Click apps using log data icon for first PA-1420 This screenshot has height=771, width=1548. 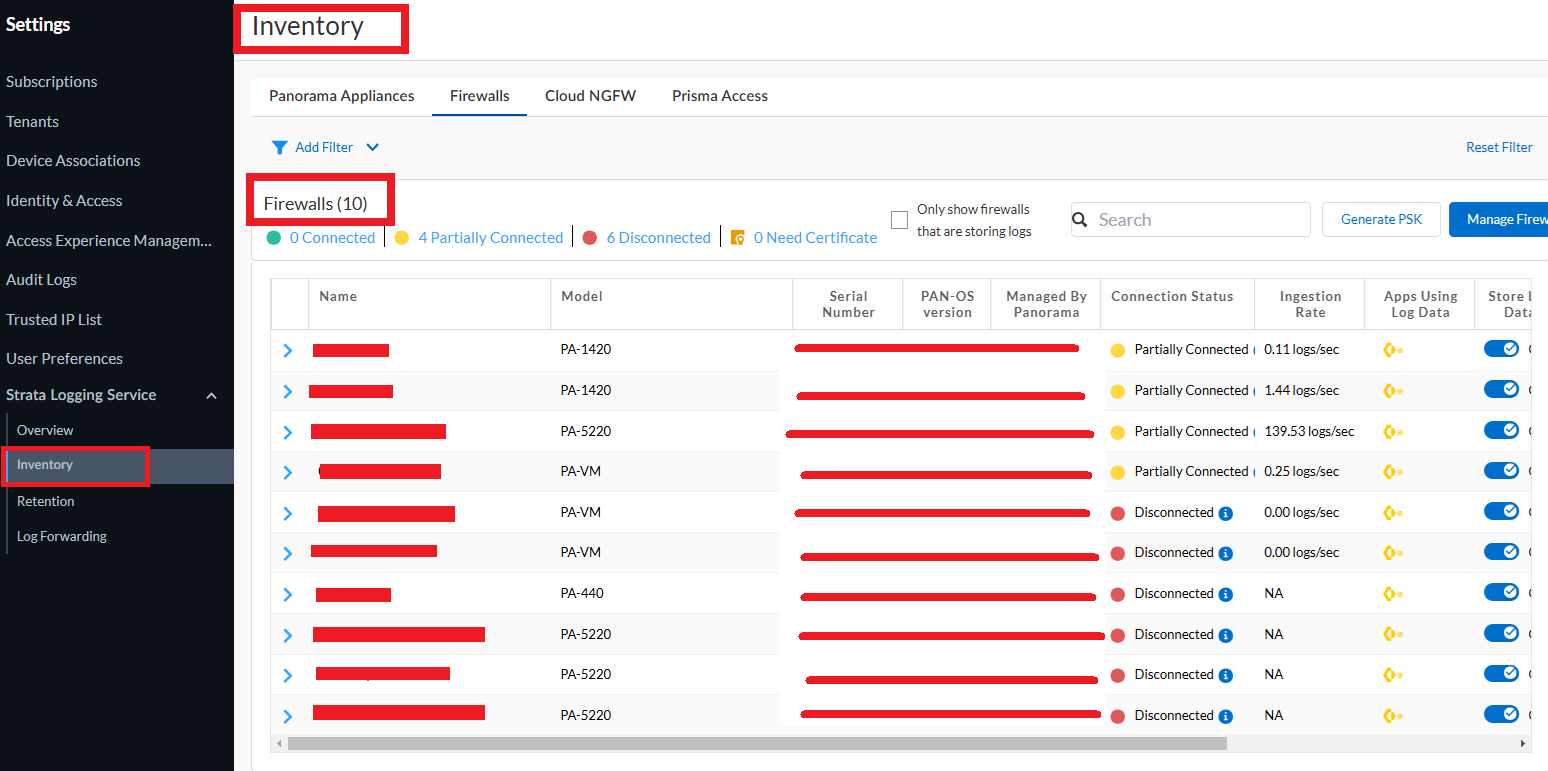(x=1392, y=350)
